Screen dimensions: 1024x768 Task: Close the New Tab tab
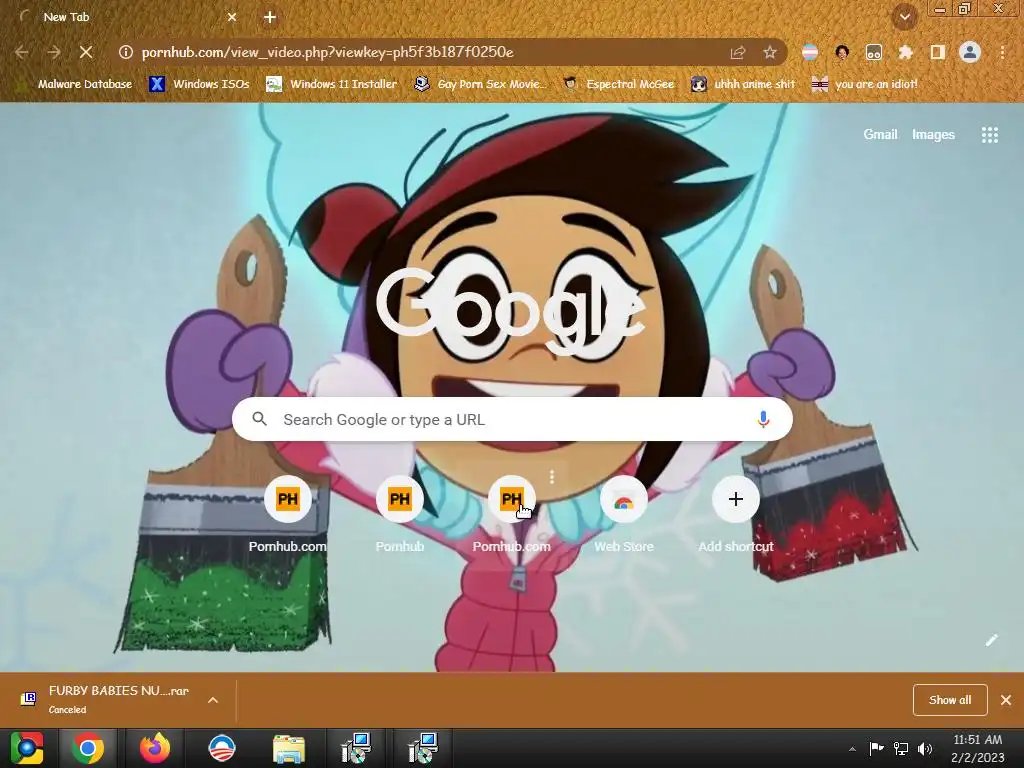(x=232, y=17)
